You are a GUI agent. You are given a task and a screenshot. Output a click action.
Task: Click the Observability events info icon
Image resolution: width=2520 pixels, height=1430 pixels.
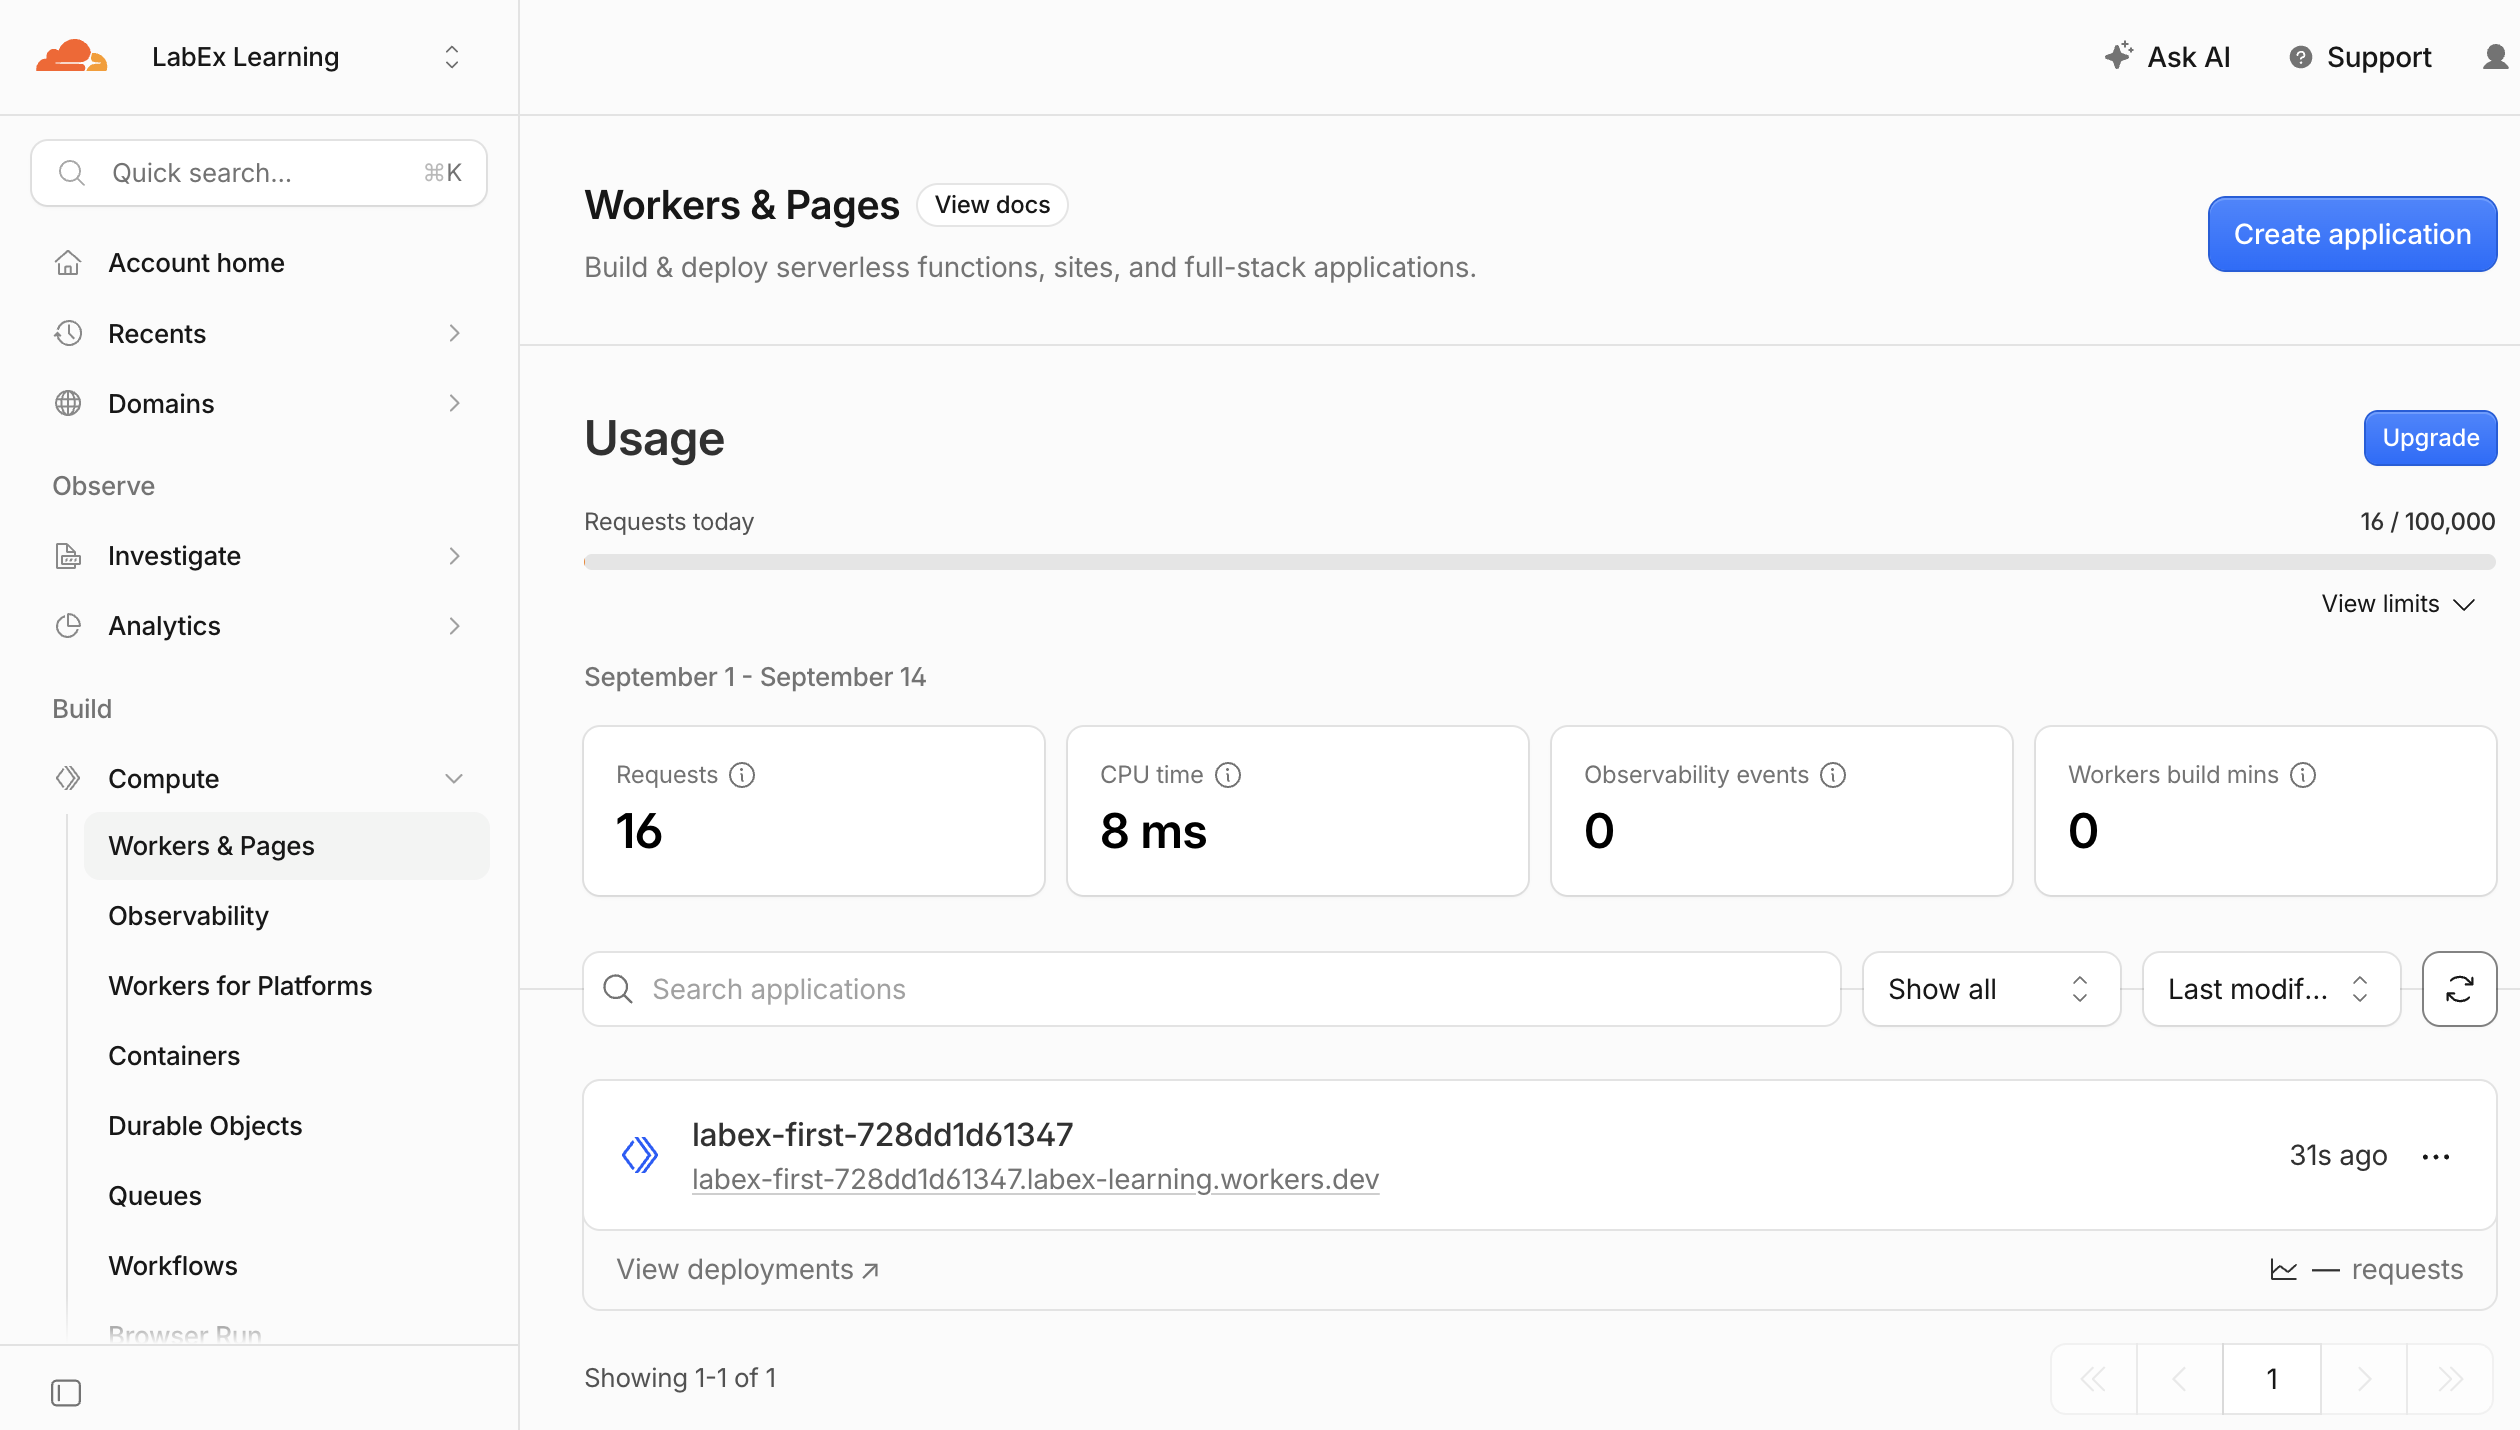point(1833,775)
